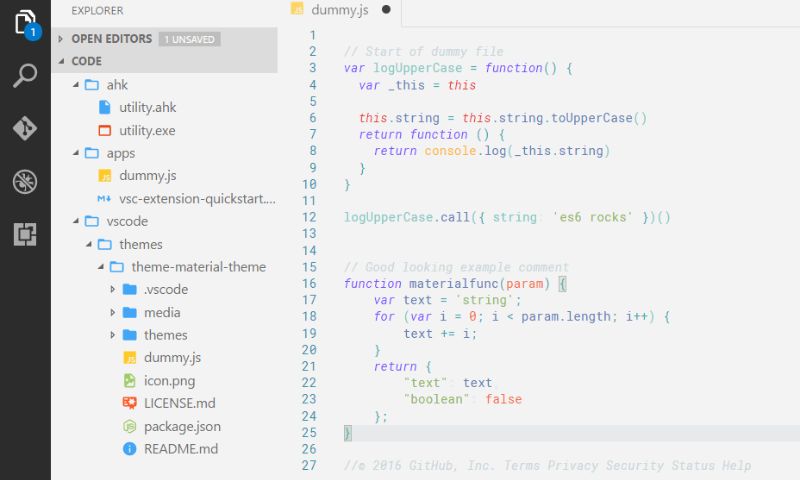Open LICENSE.md from the file tree
The width and height of the screenshot is (800, 480).
(x=179, y=403)
